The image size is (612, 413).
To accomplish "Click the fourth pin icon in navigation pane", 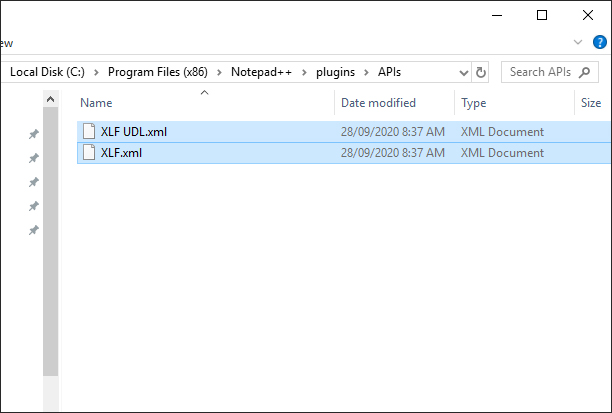I will click(34, 206).
